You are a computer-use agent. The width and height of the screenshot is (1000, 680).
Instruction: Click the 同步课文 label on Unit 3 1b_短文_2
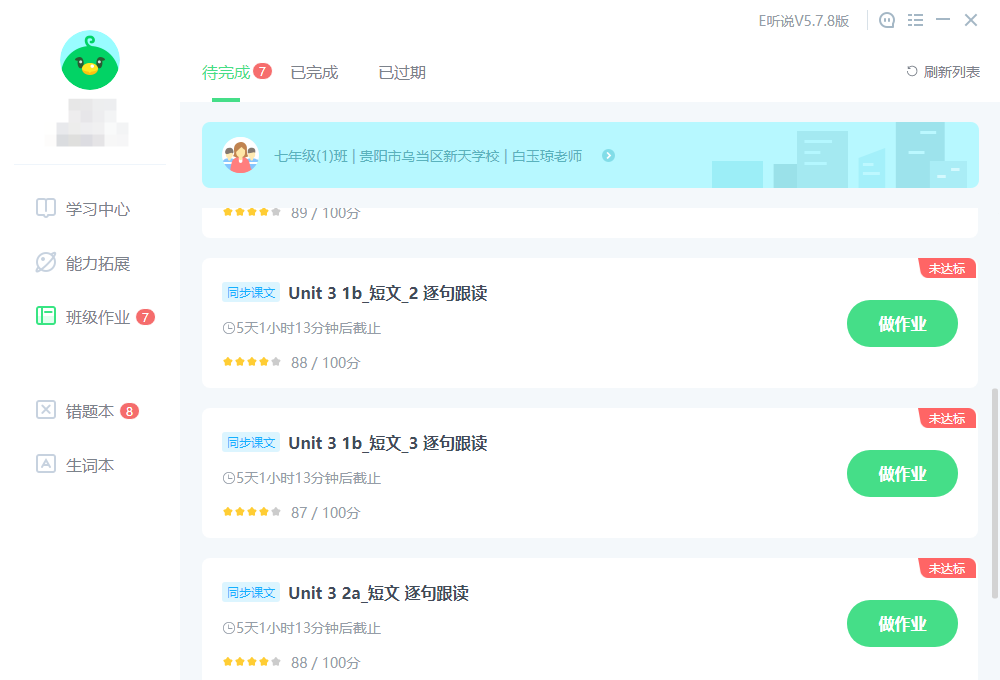pos(250,292)
